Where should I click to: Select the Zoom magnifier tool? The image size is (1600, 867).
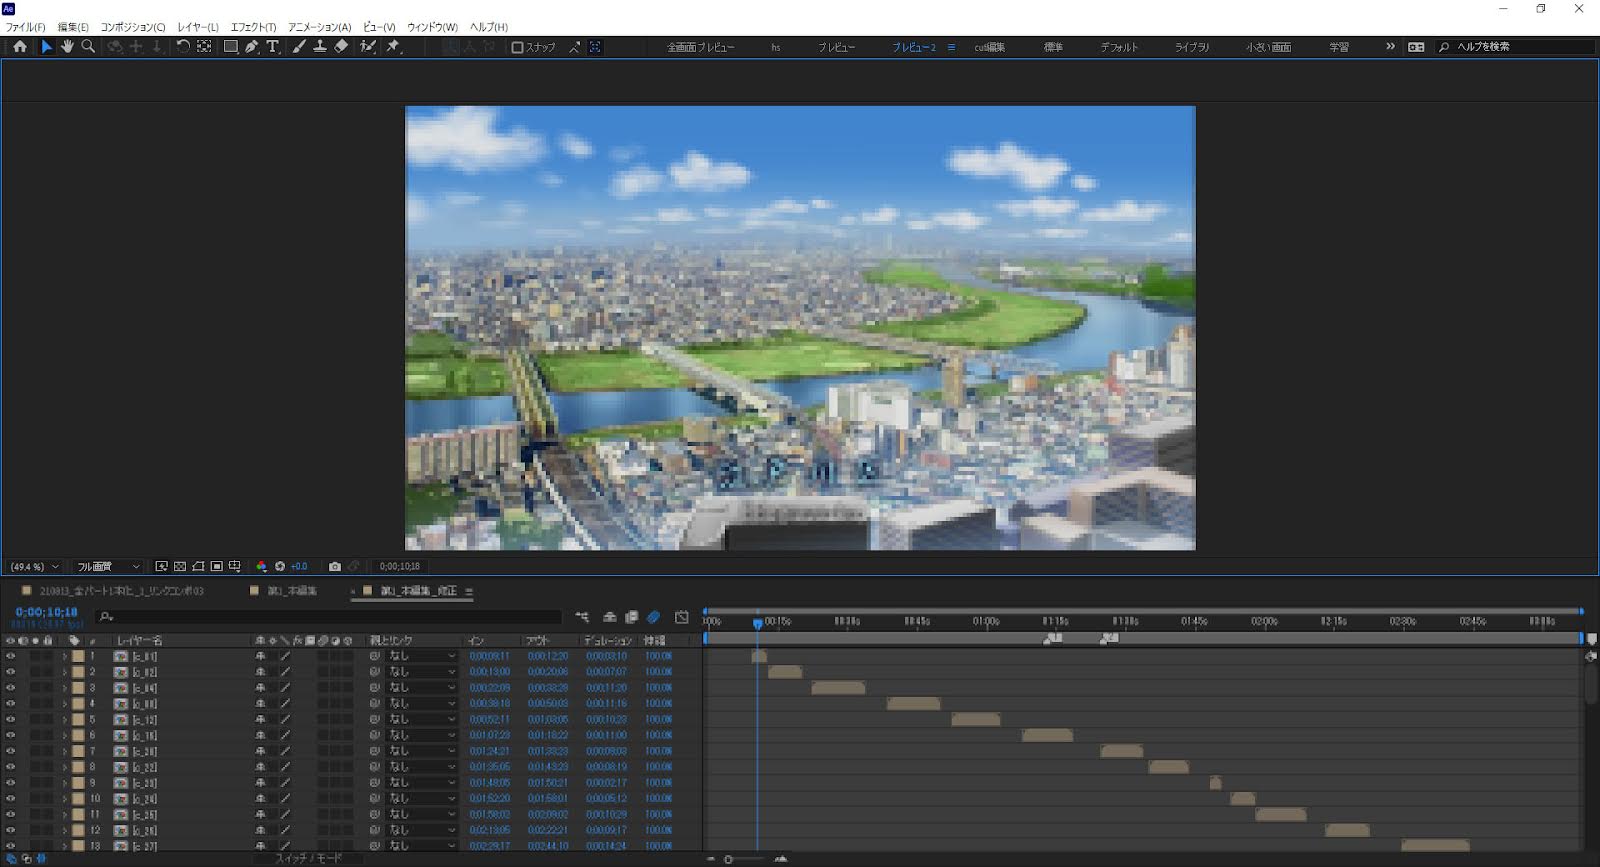(88, 46)
